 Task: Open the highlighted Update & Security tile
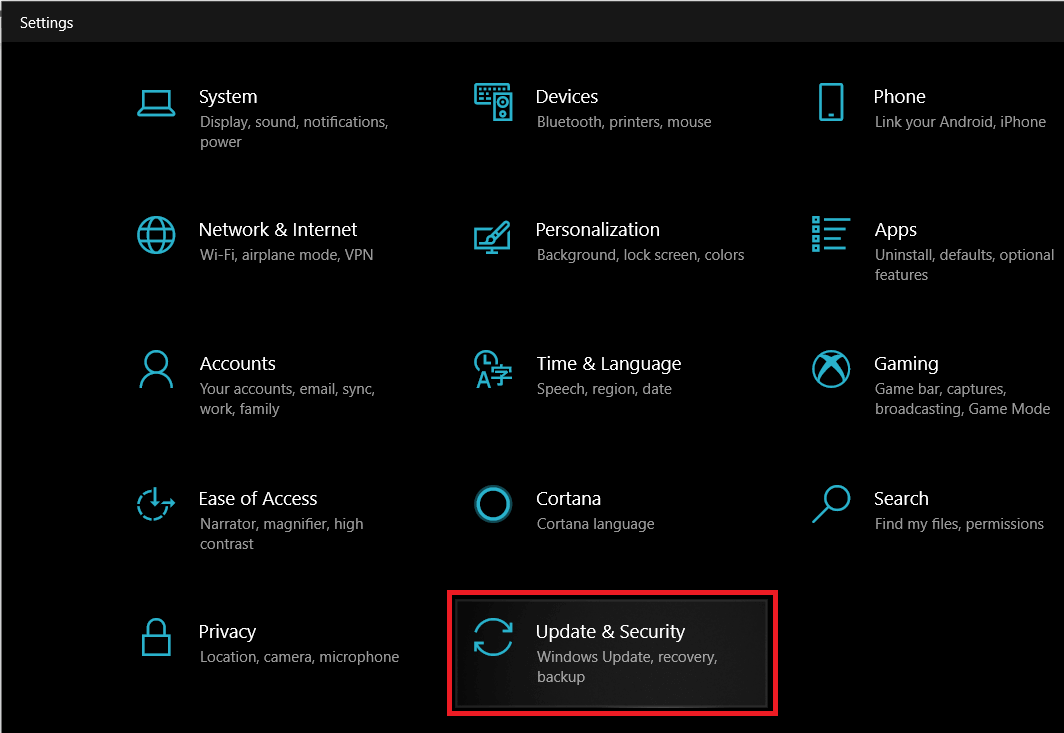[611, 652]
